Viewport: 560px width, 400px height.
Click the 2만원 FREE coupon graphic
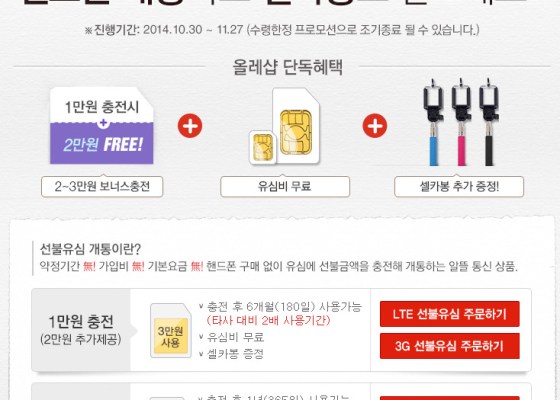[102, 126]
